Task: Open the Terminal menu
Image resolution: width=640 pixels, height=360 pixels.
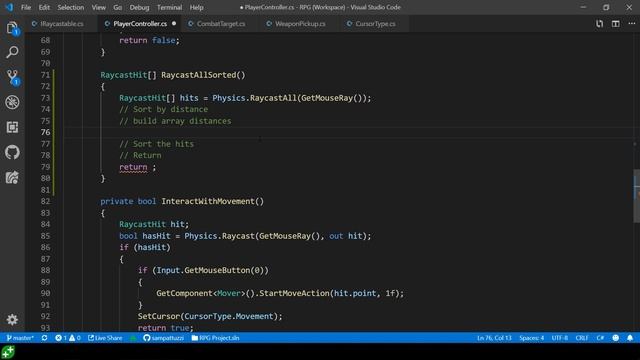Action: click(169, 7)
